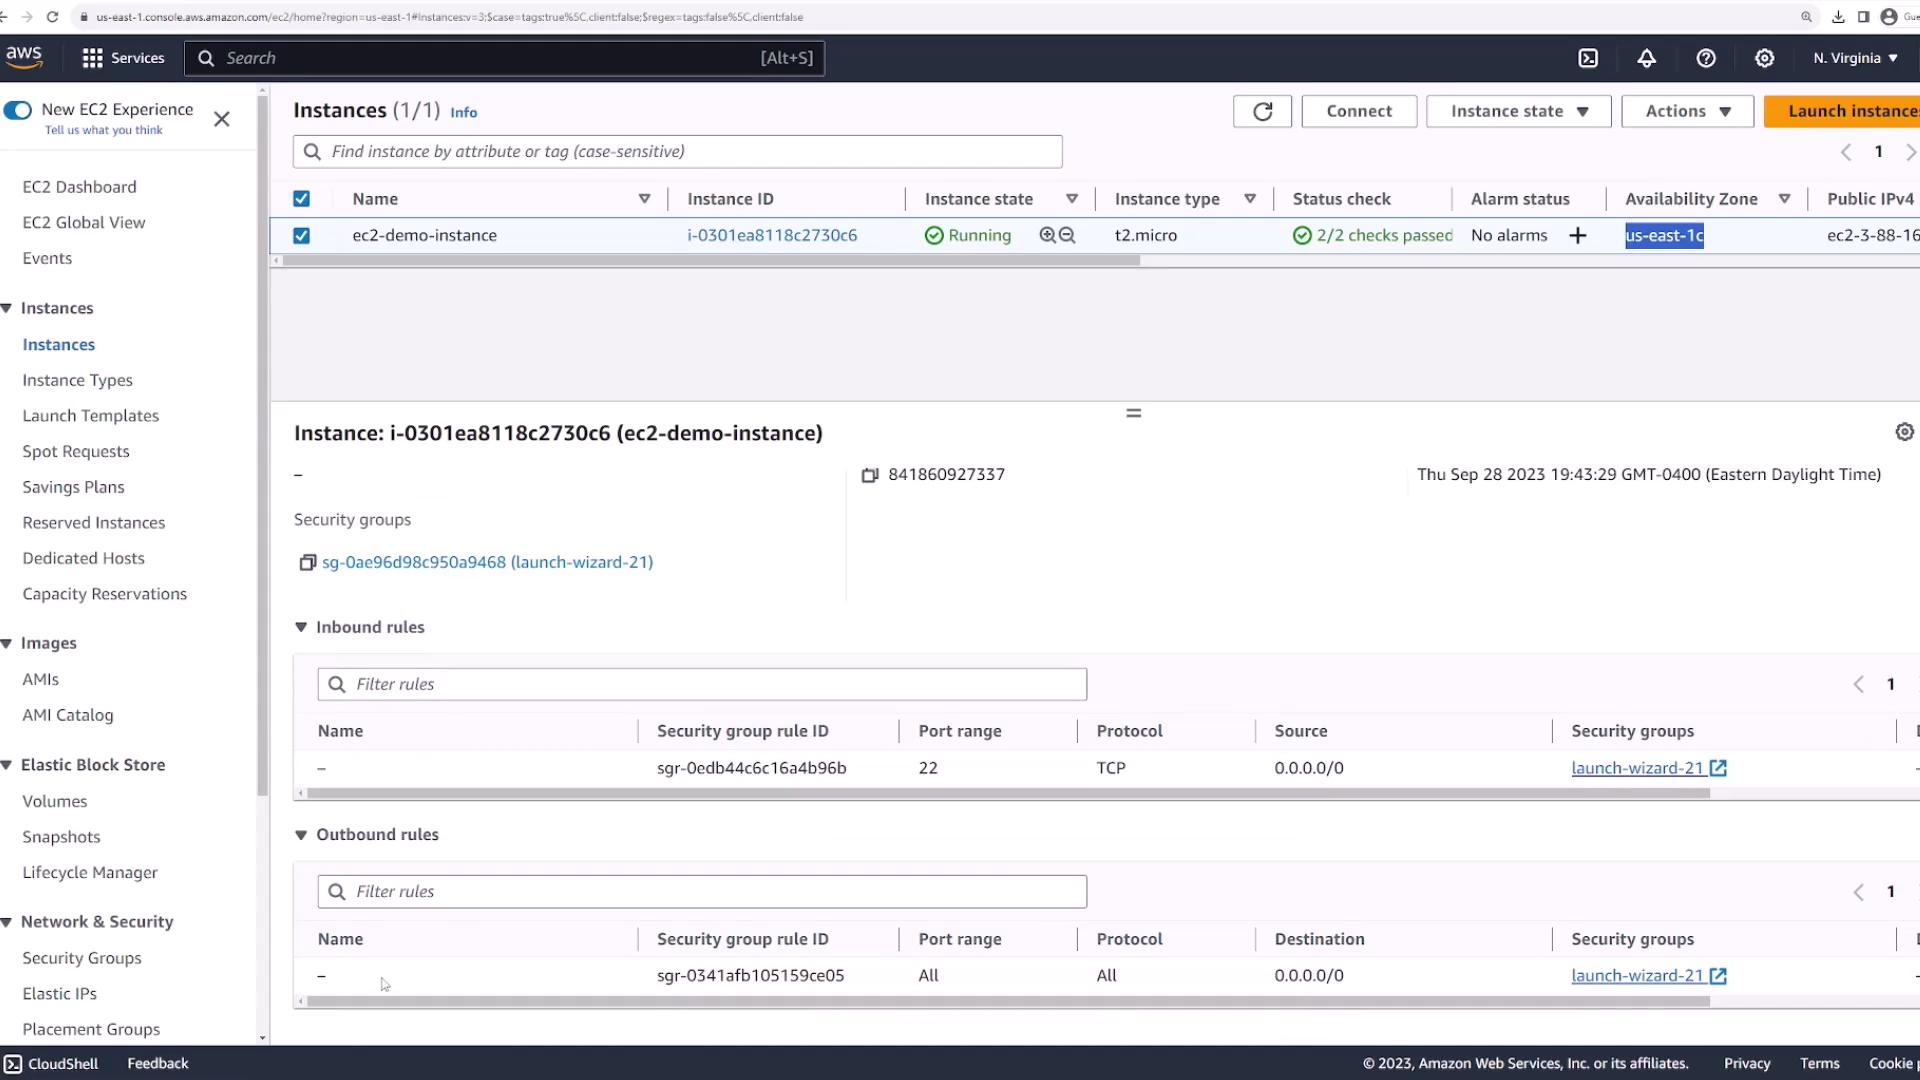Toggle the New EC2 Experience switch
The width and height of the screenshot is (1920, 1080).
click(18, 110)
